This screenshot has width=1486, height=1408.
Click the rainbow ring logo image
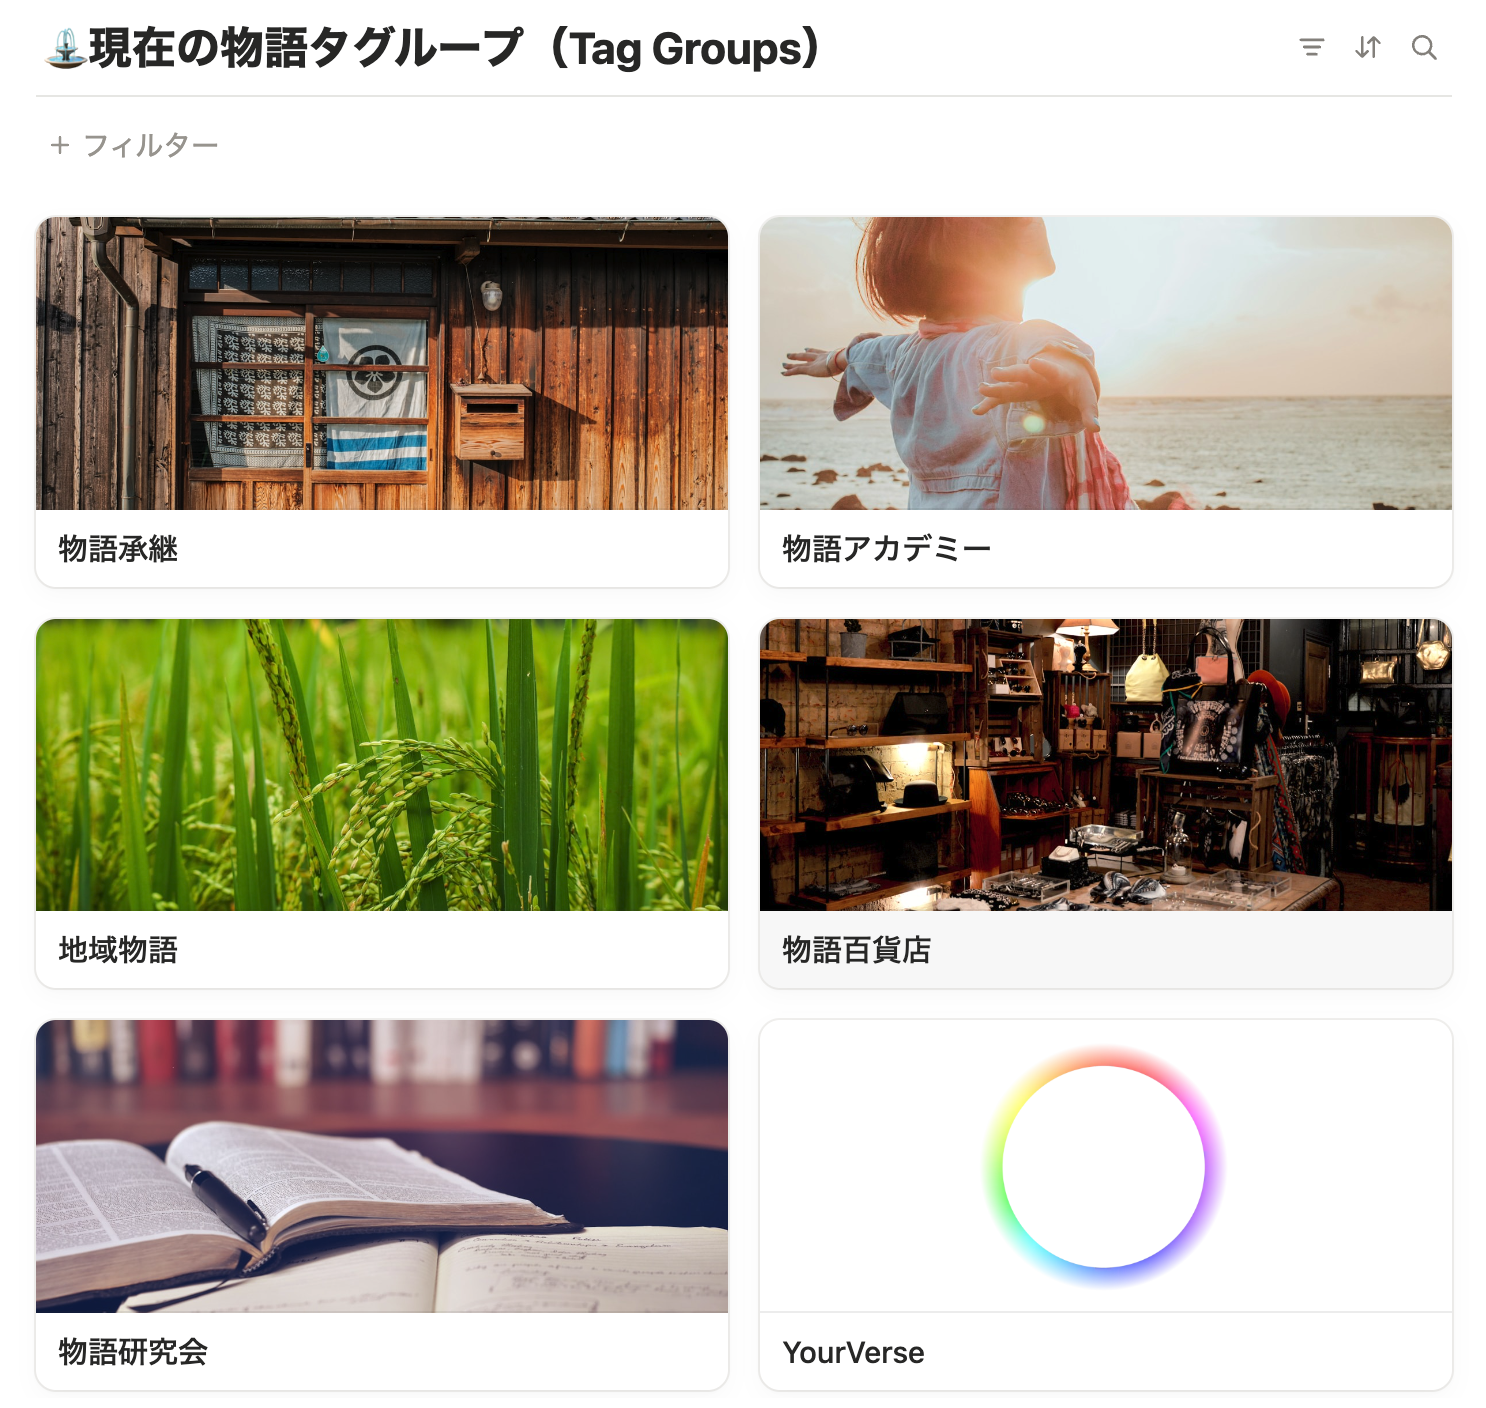[1104, 1166]
